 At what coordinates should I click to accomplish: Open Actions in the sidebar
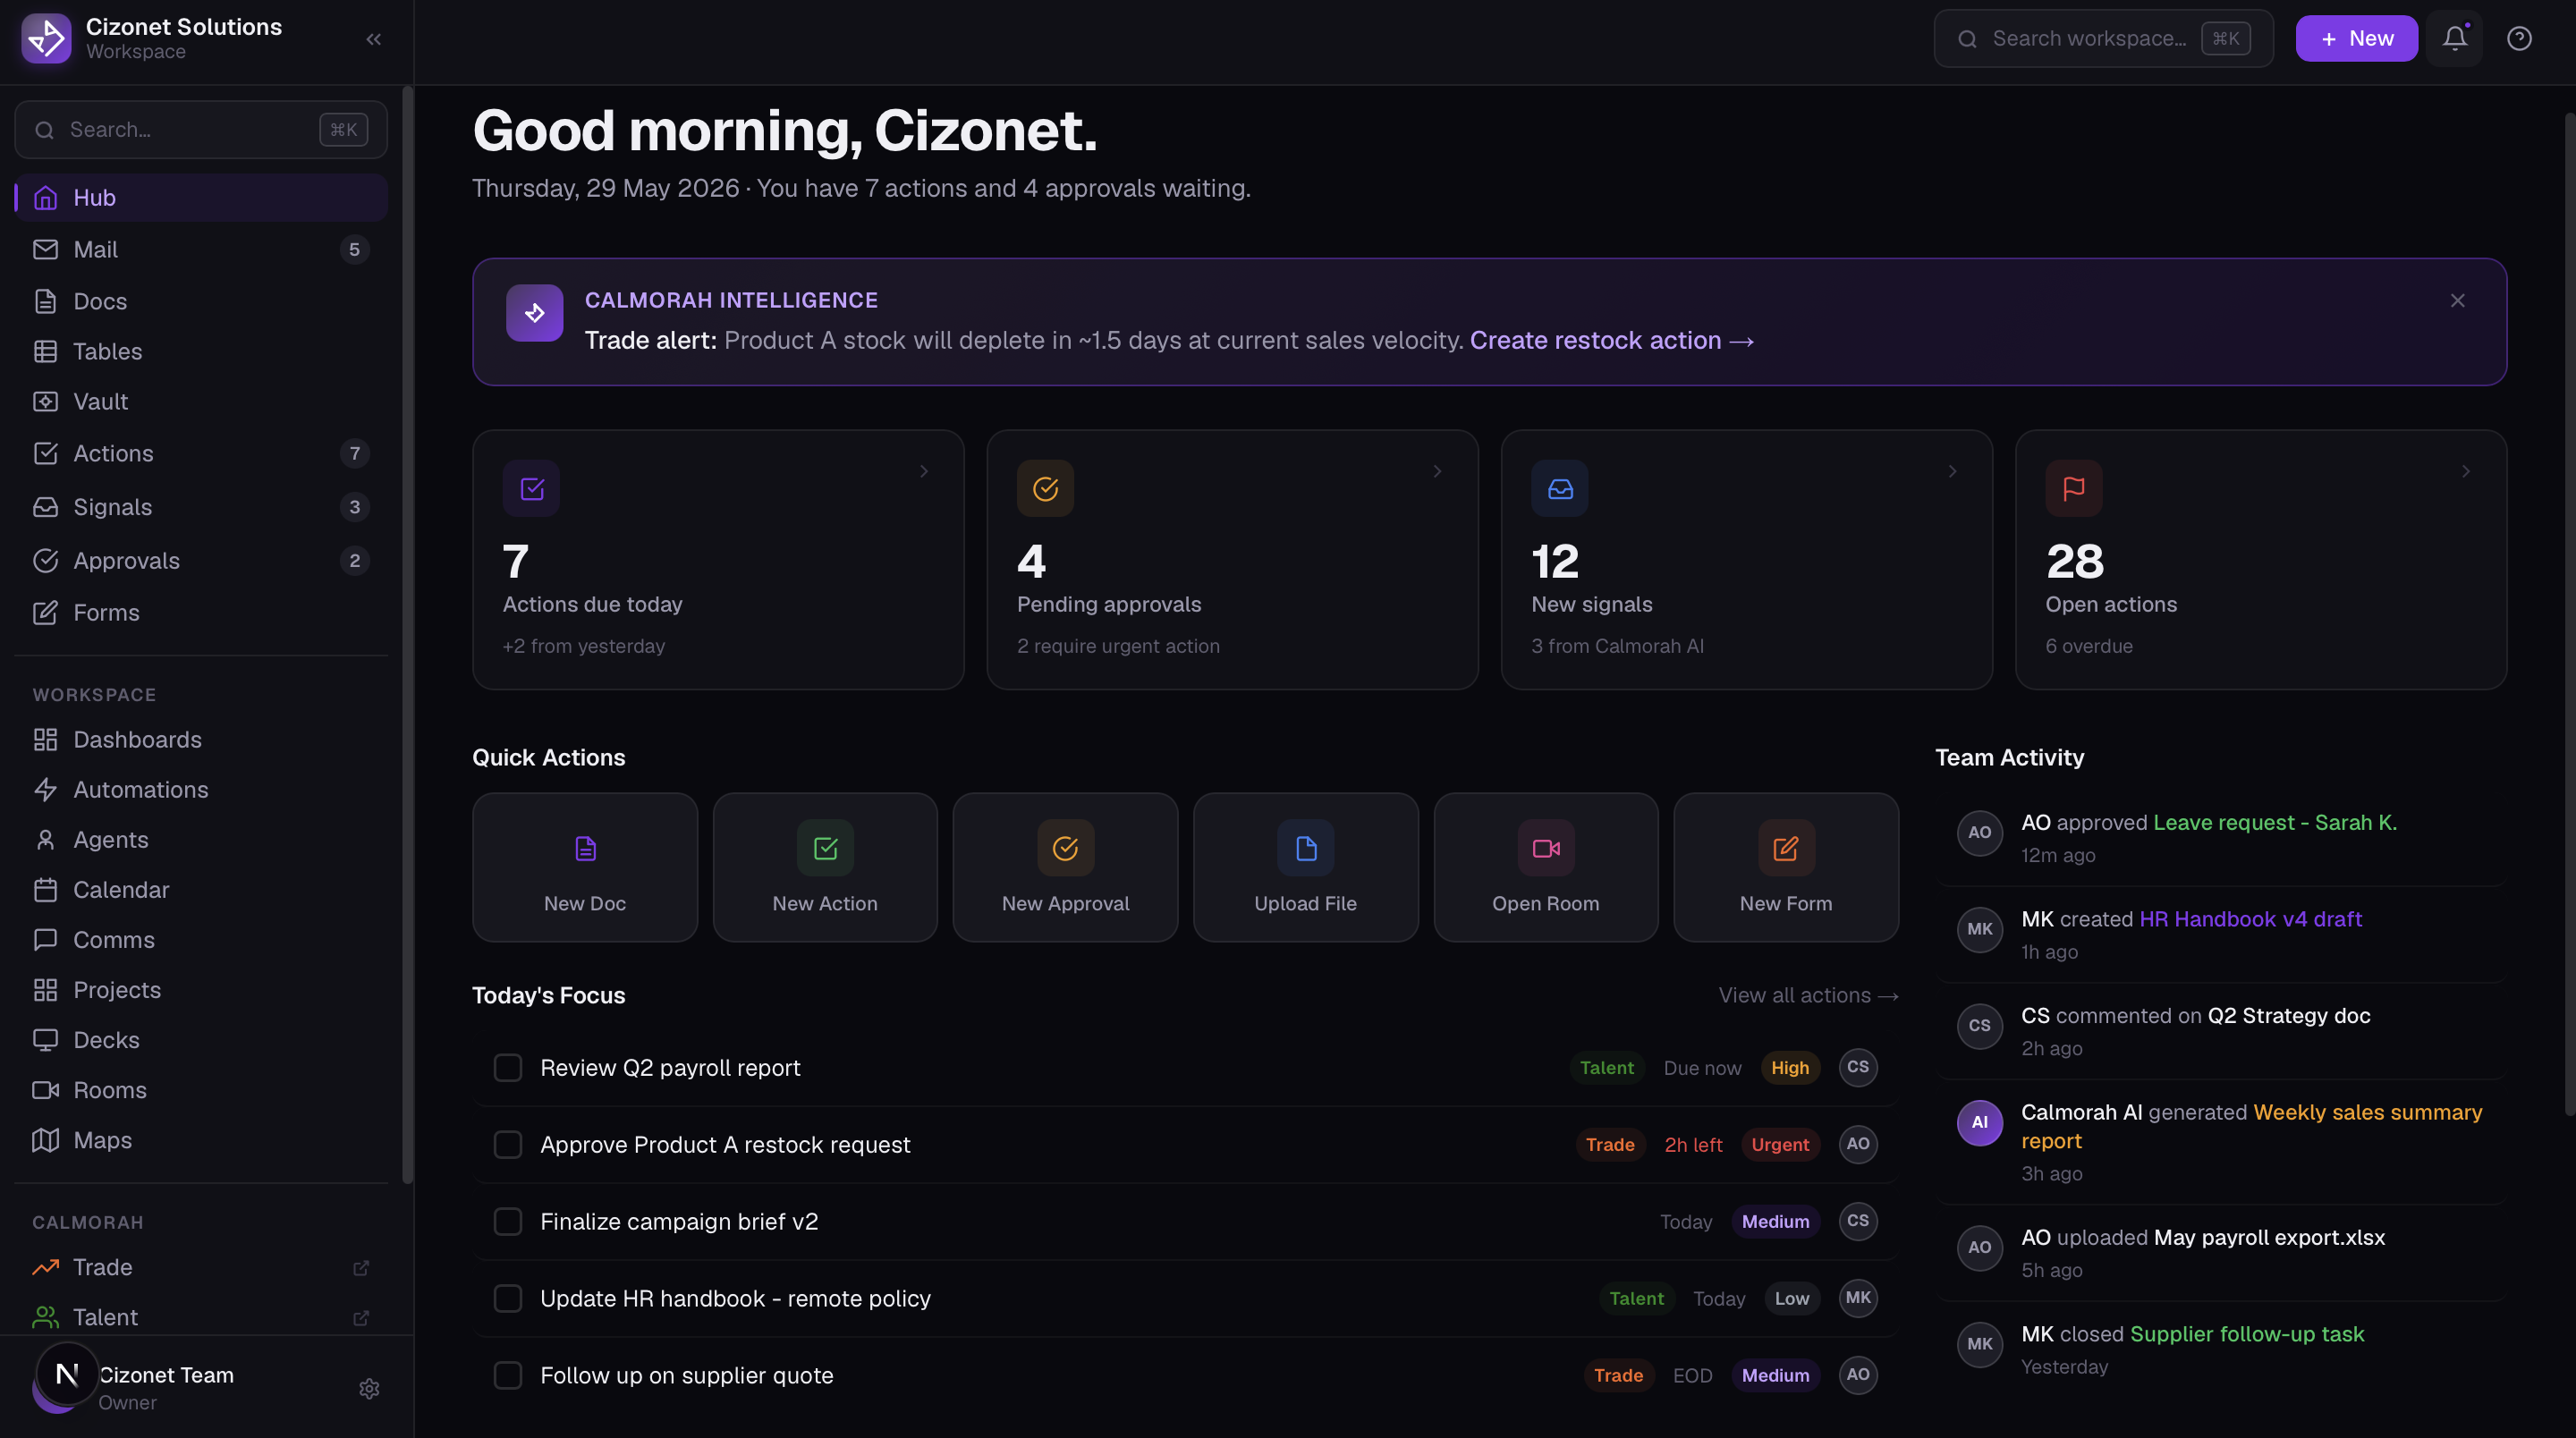[x=201, y=453]
